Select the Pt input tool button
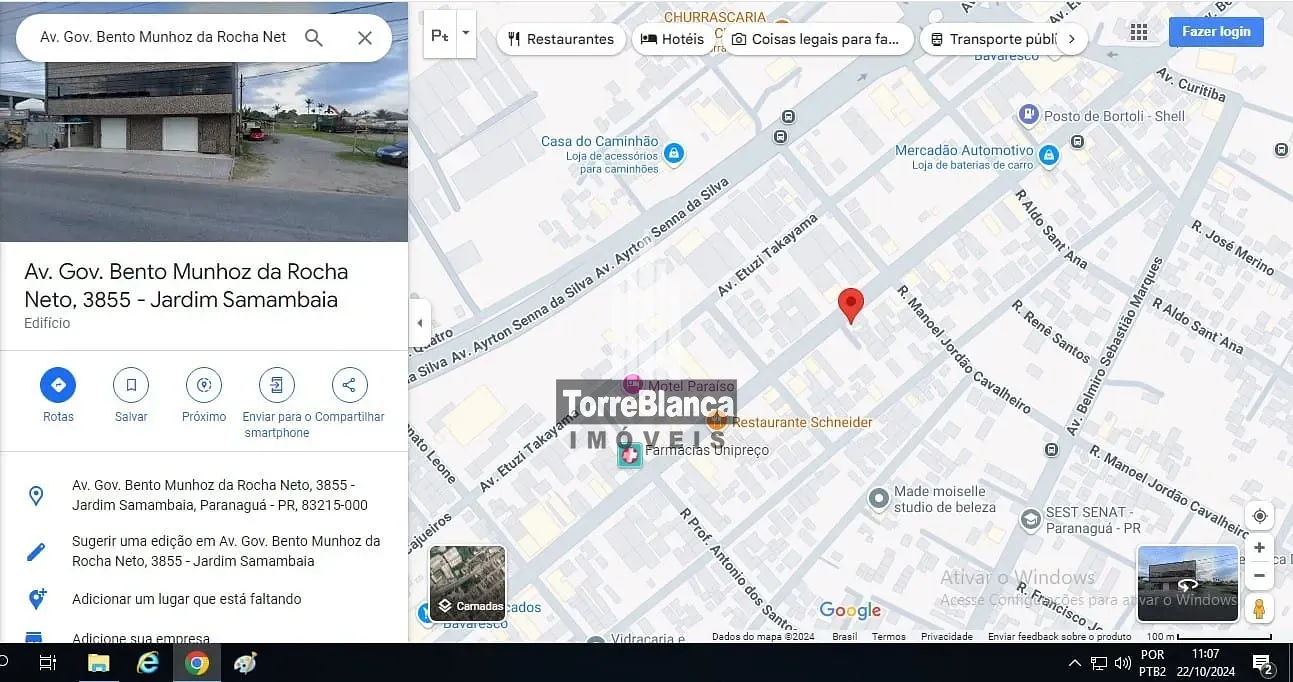The image size is (1293, 682). (x=440, y=35)
